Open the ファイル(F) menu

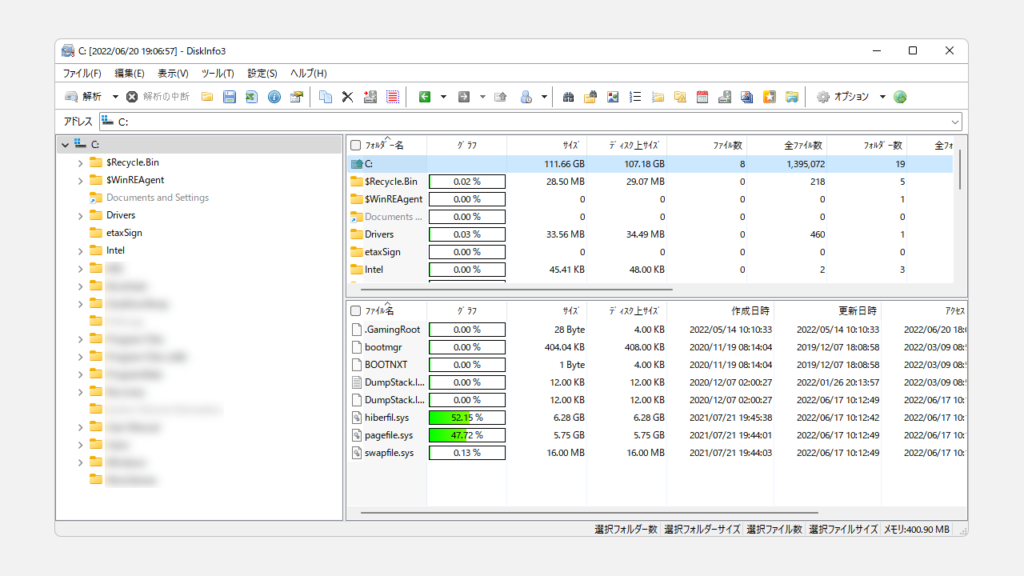click(x=82, y=73)
